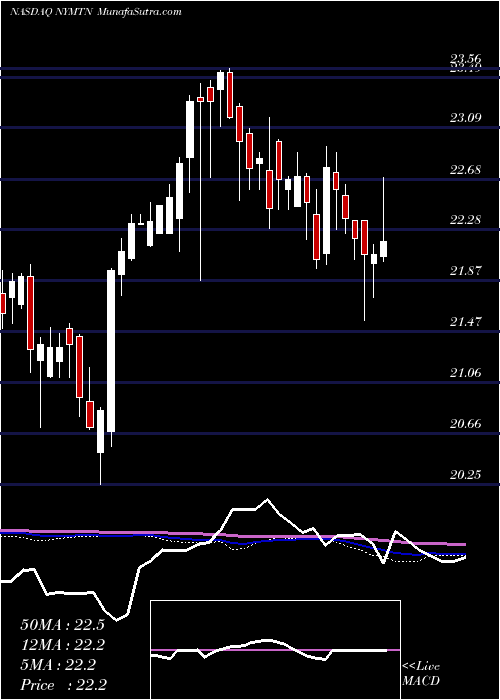The image size is (500, 700).
Task: Open the MACD inset chart panel
Action: point(275,650)
